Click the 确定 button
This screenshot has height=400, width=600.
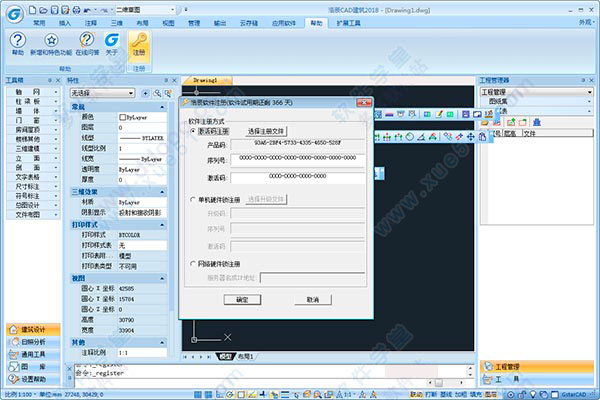coord(242,299)
